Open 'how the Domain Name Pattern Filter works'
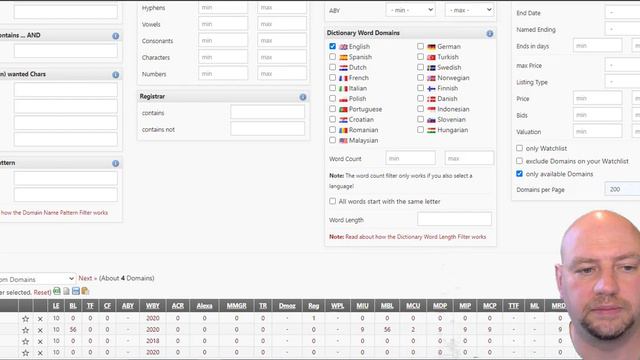Image resolution: width=640 pixels, height=360 pixels. pos(54,213)
